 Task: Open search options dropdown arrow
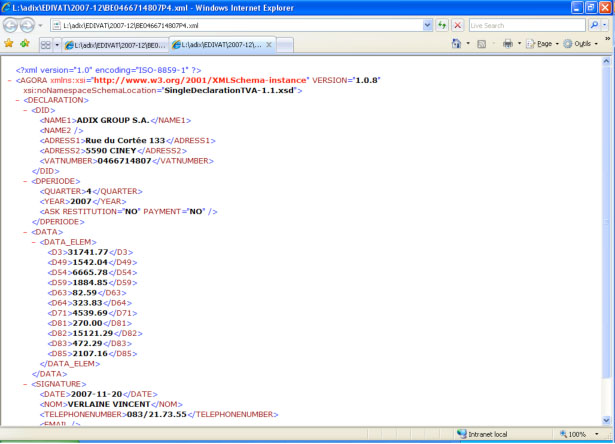(604, 25)
